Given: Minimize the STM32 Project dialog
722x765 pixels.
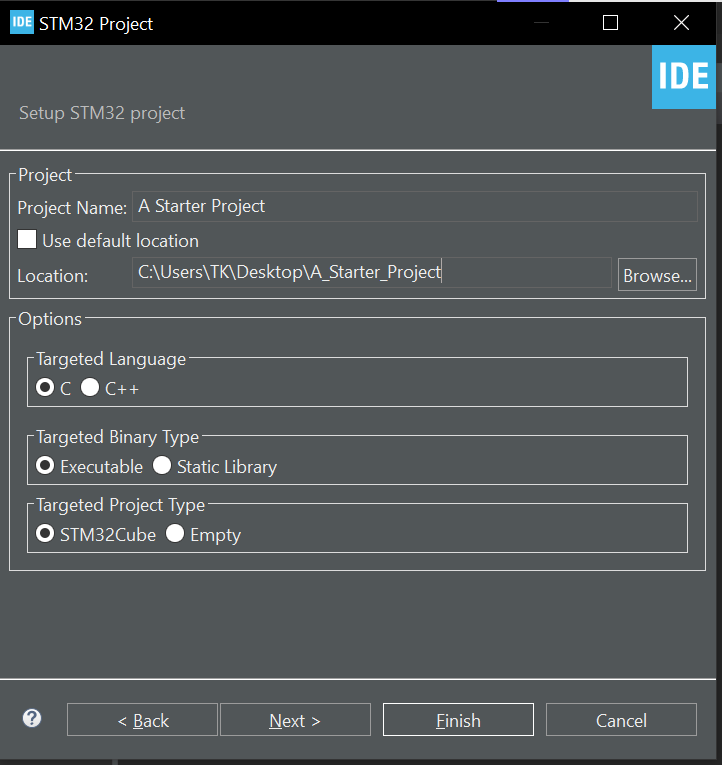Looking at the screenshot, I should [540, 23].
